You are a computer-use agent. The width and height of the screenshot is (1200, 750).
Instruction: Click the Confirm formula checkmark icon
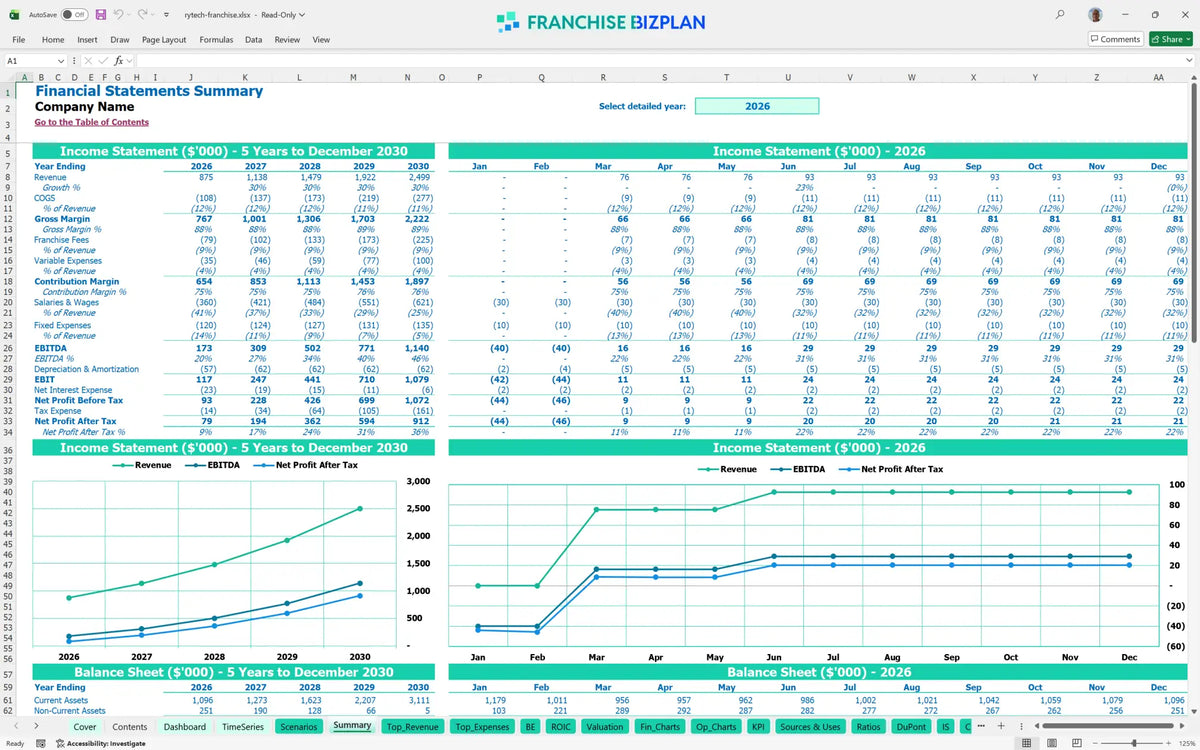coord(102,61)
